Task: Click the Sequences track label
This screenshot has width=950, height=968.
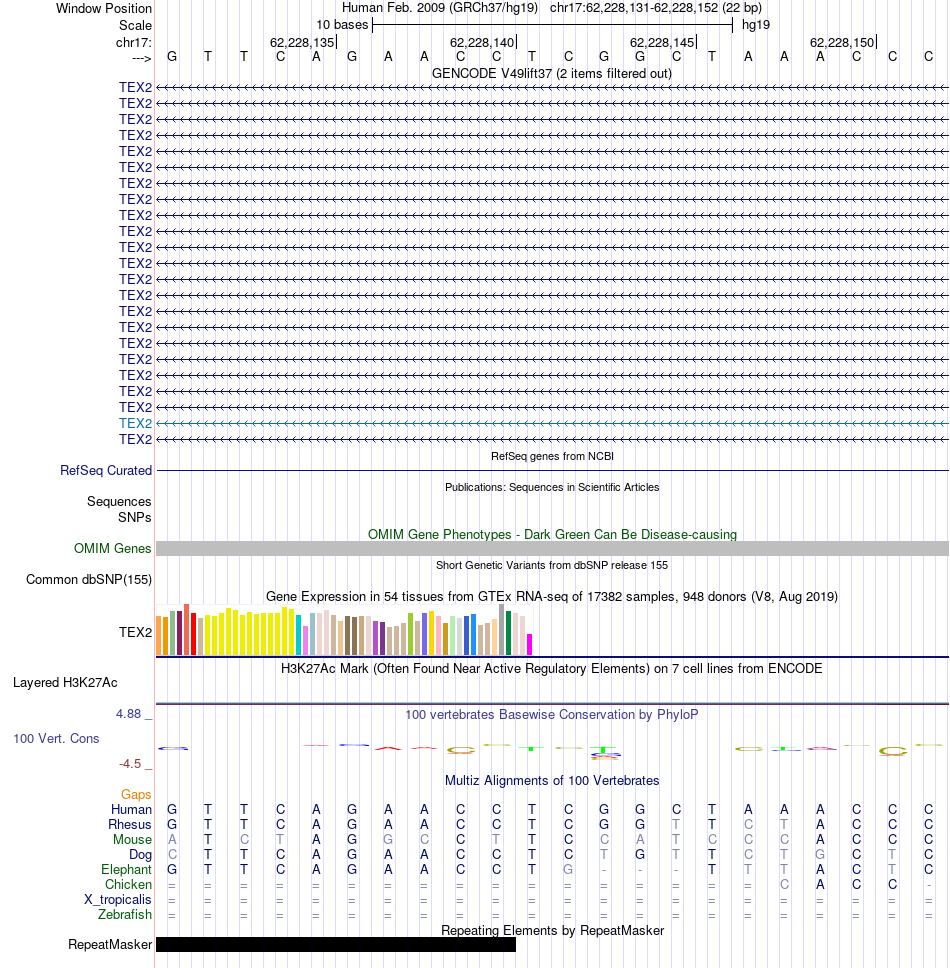Action: 119,501
